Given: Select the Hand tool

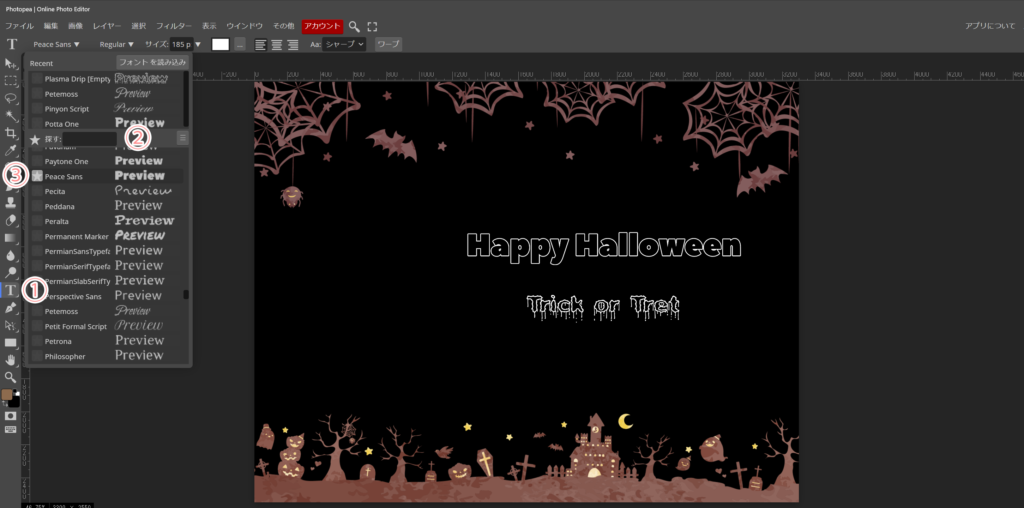Looking at the screenshot, I should coord(11,359).
